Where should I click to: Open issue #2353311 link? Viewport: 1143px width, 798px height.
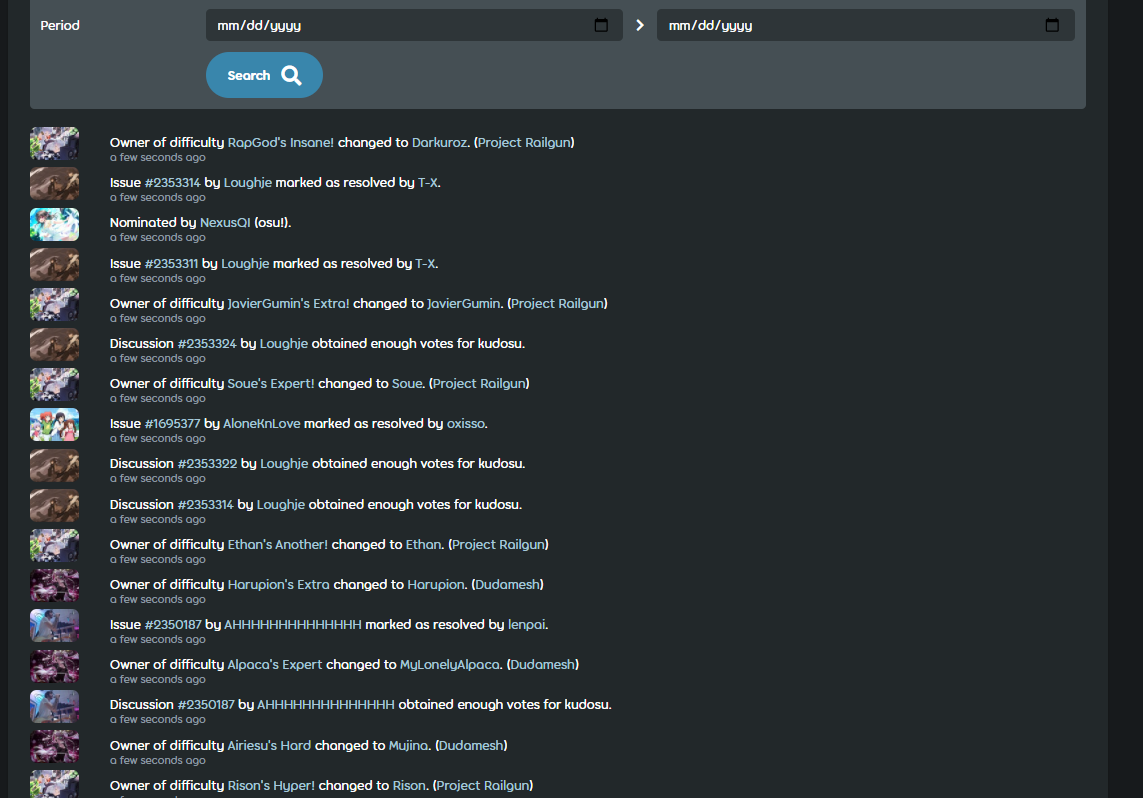pos(171,264)
